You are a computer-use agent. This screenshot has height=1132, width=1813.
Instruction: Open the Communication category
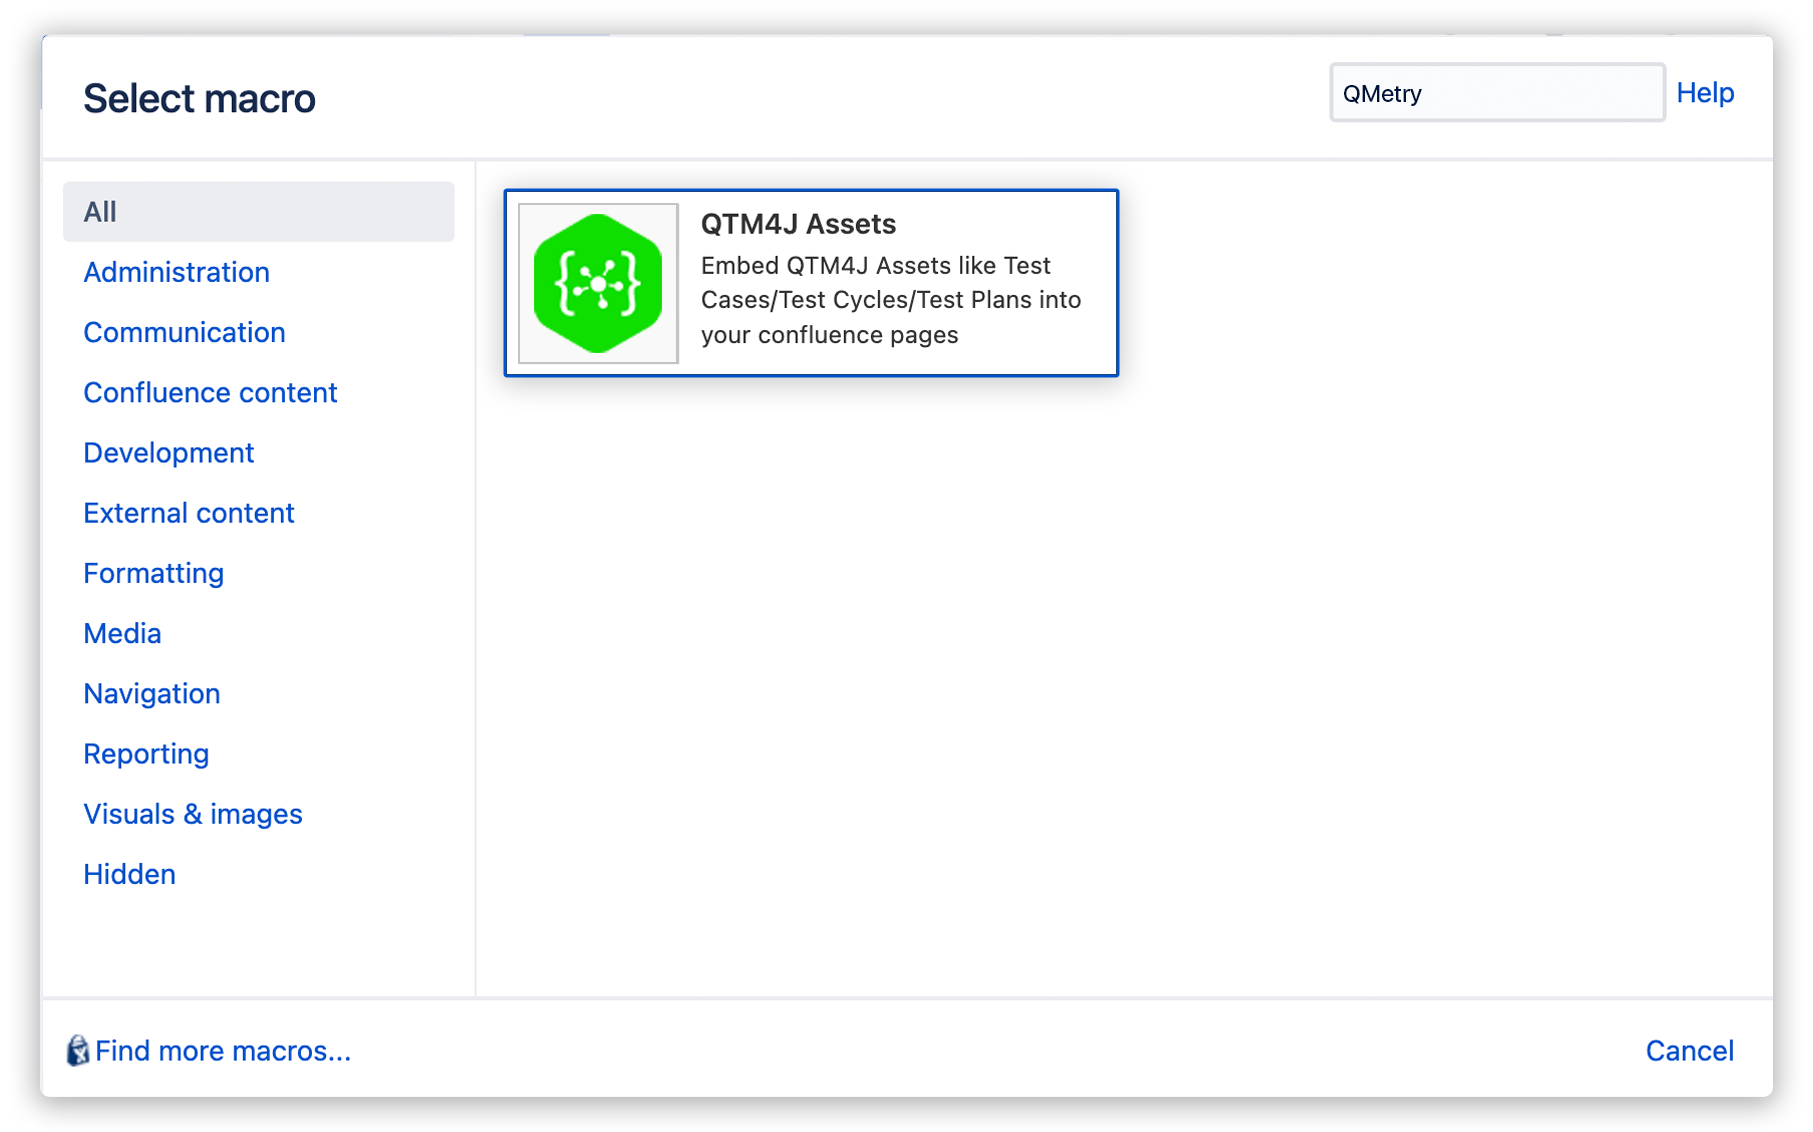click(x=184, y=332)
